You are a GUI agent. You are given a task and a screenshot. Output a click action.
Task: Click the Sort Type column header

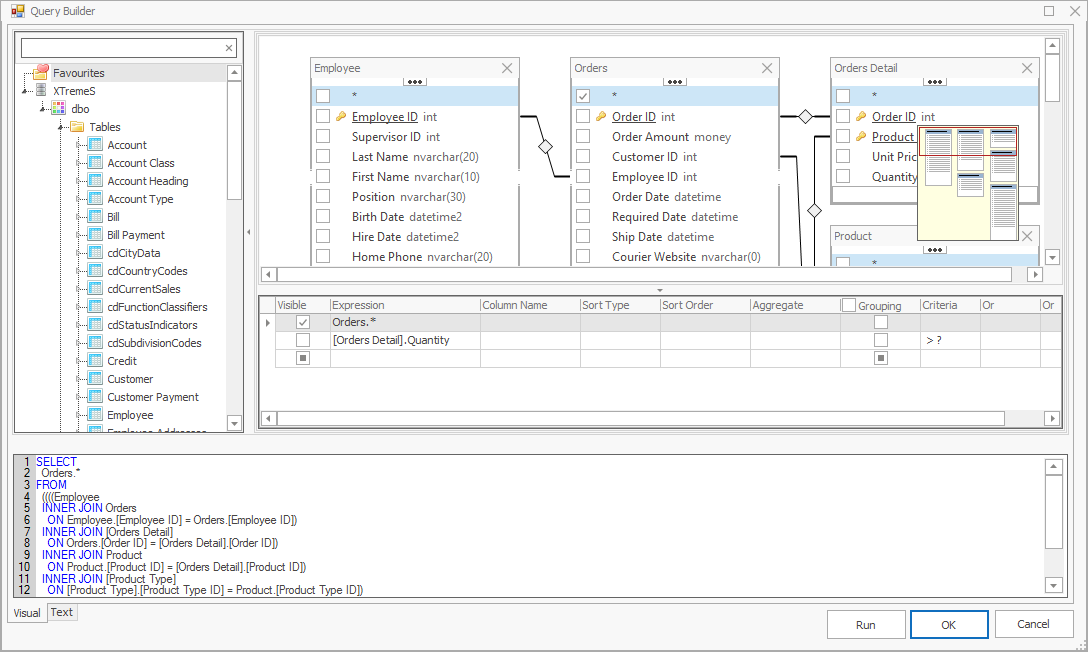(620, 305)
